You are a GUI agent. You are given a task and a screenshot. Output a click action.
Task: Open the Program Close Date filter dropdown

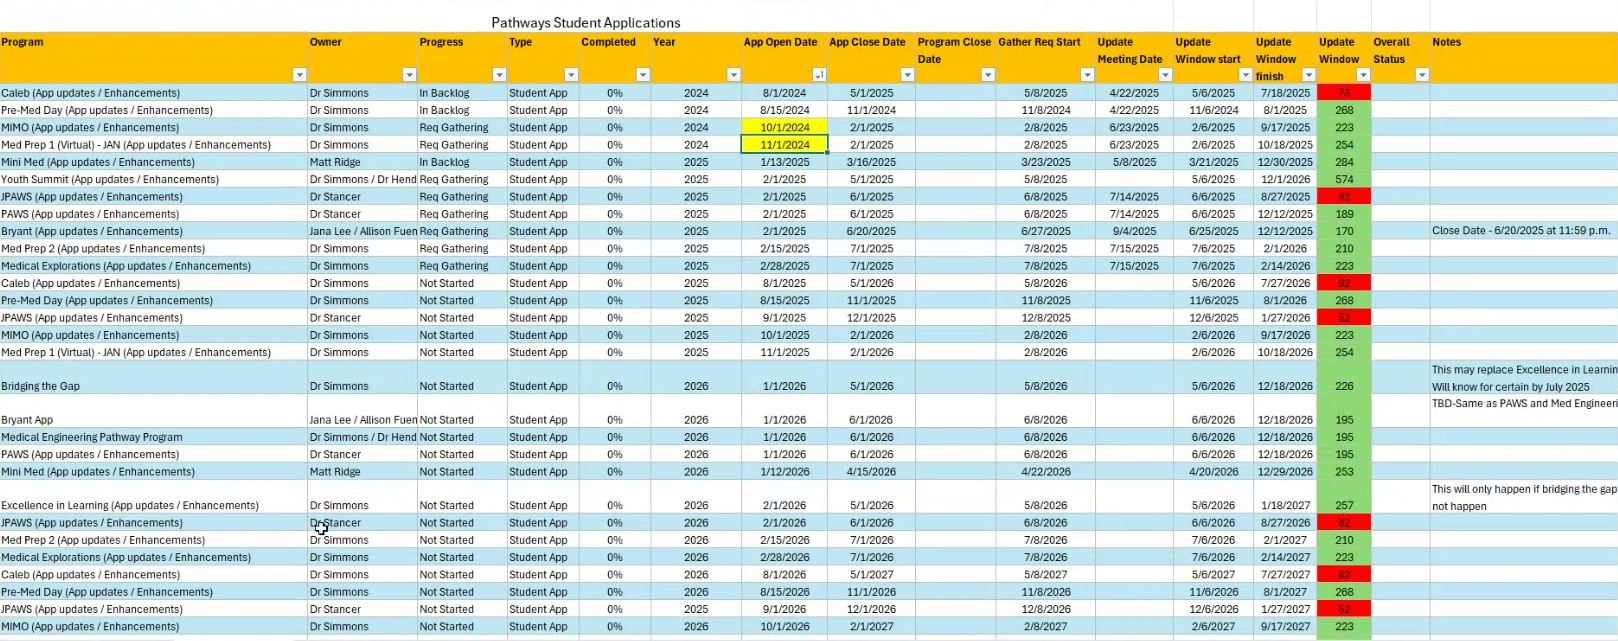tap(987, 75)
